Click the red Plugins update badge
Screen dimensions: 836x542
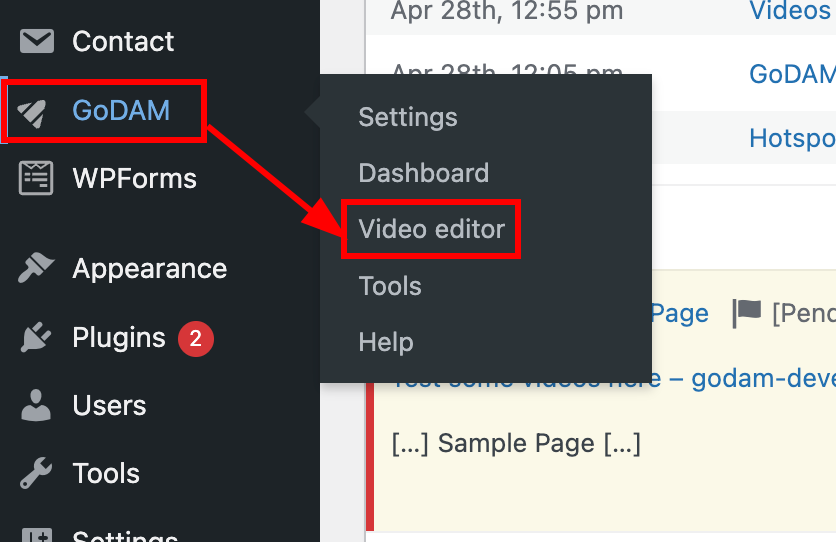[195, 339]
